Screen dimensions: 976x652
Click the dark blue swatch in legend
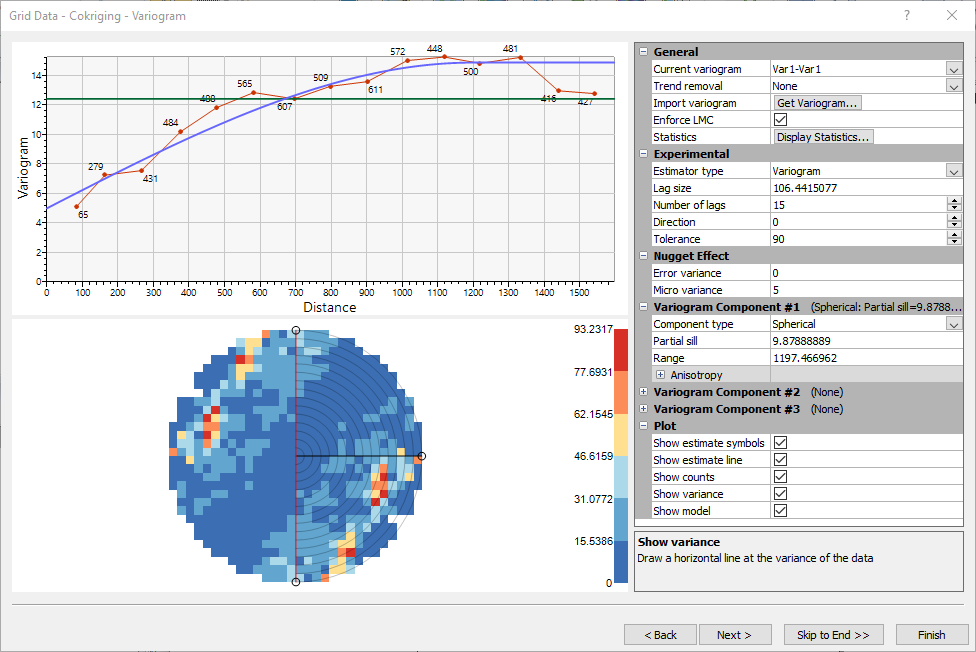[621, 562]
